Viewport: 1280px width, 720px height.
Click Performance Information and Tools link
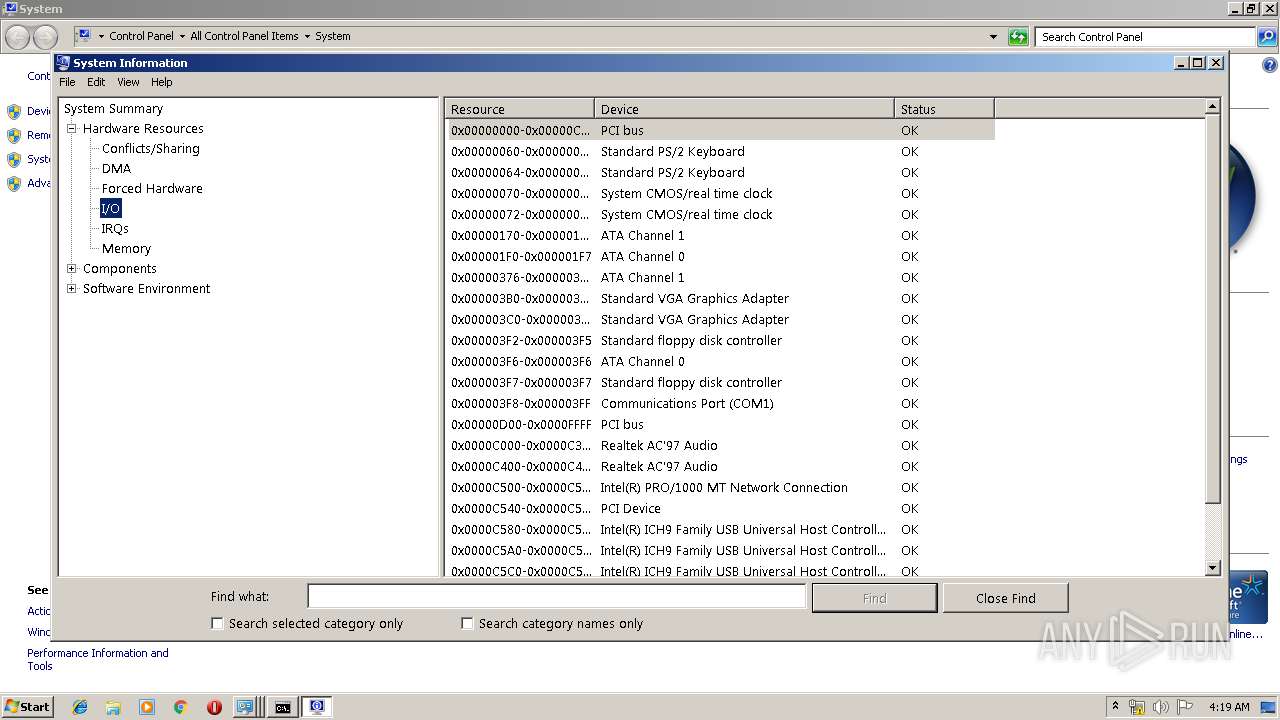[x=98, y=659]
